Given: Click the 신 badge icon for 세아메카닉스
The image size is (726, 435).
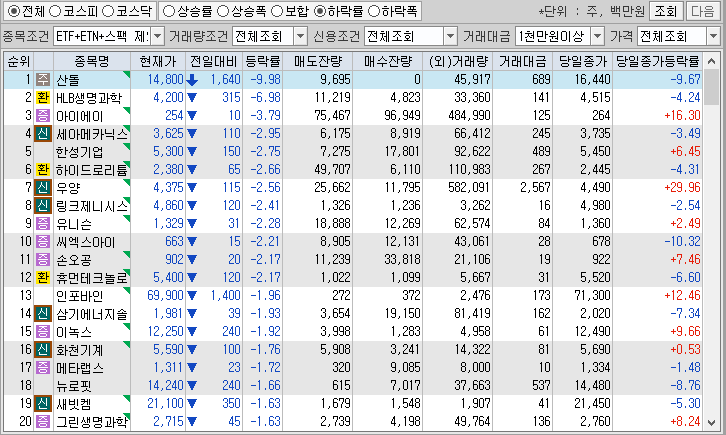Looking at the screenshot, I should [43, 134].
